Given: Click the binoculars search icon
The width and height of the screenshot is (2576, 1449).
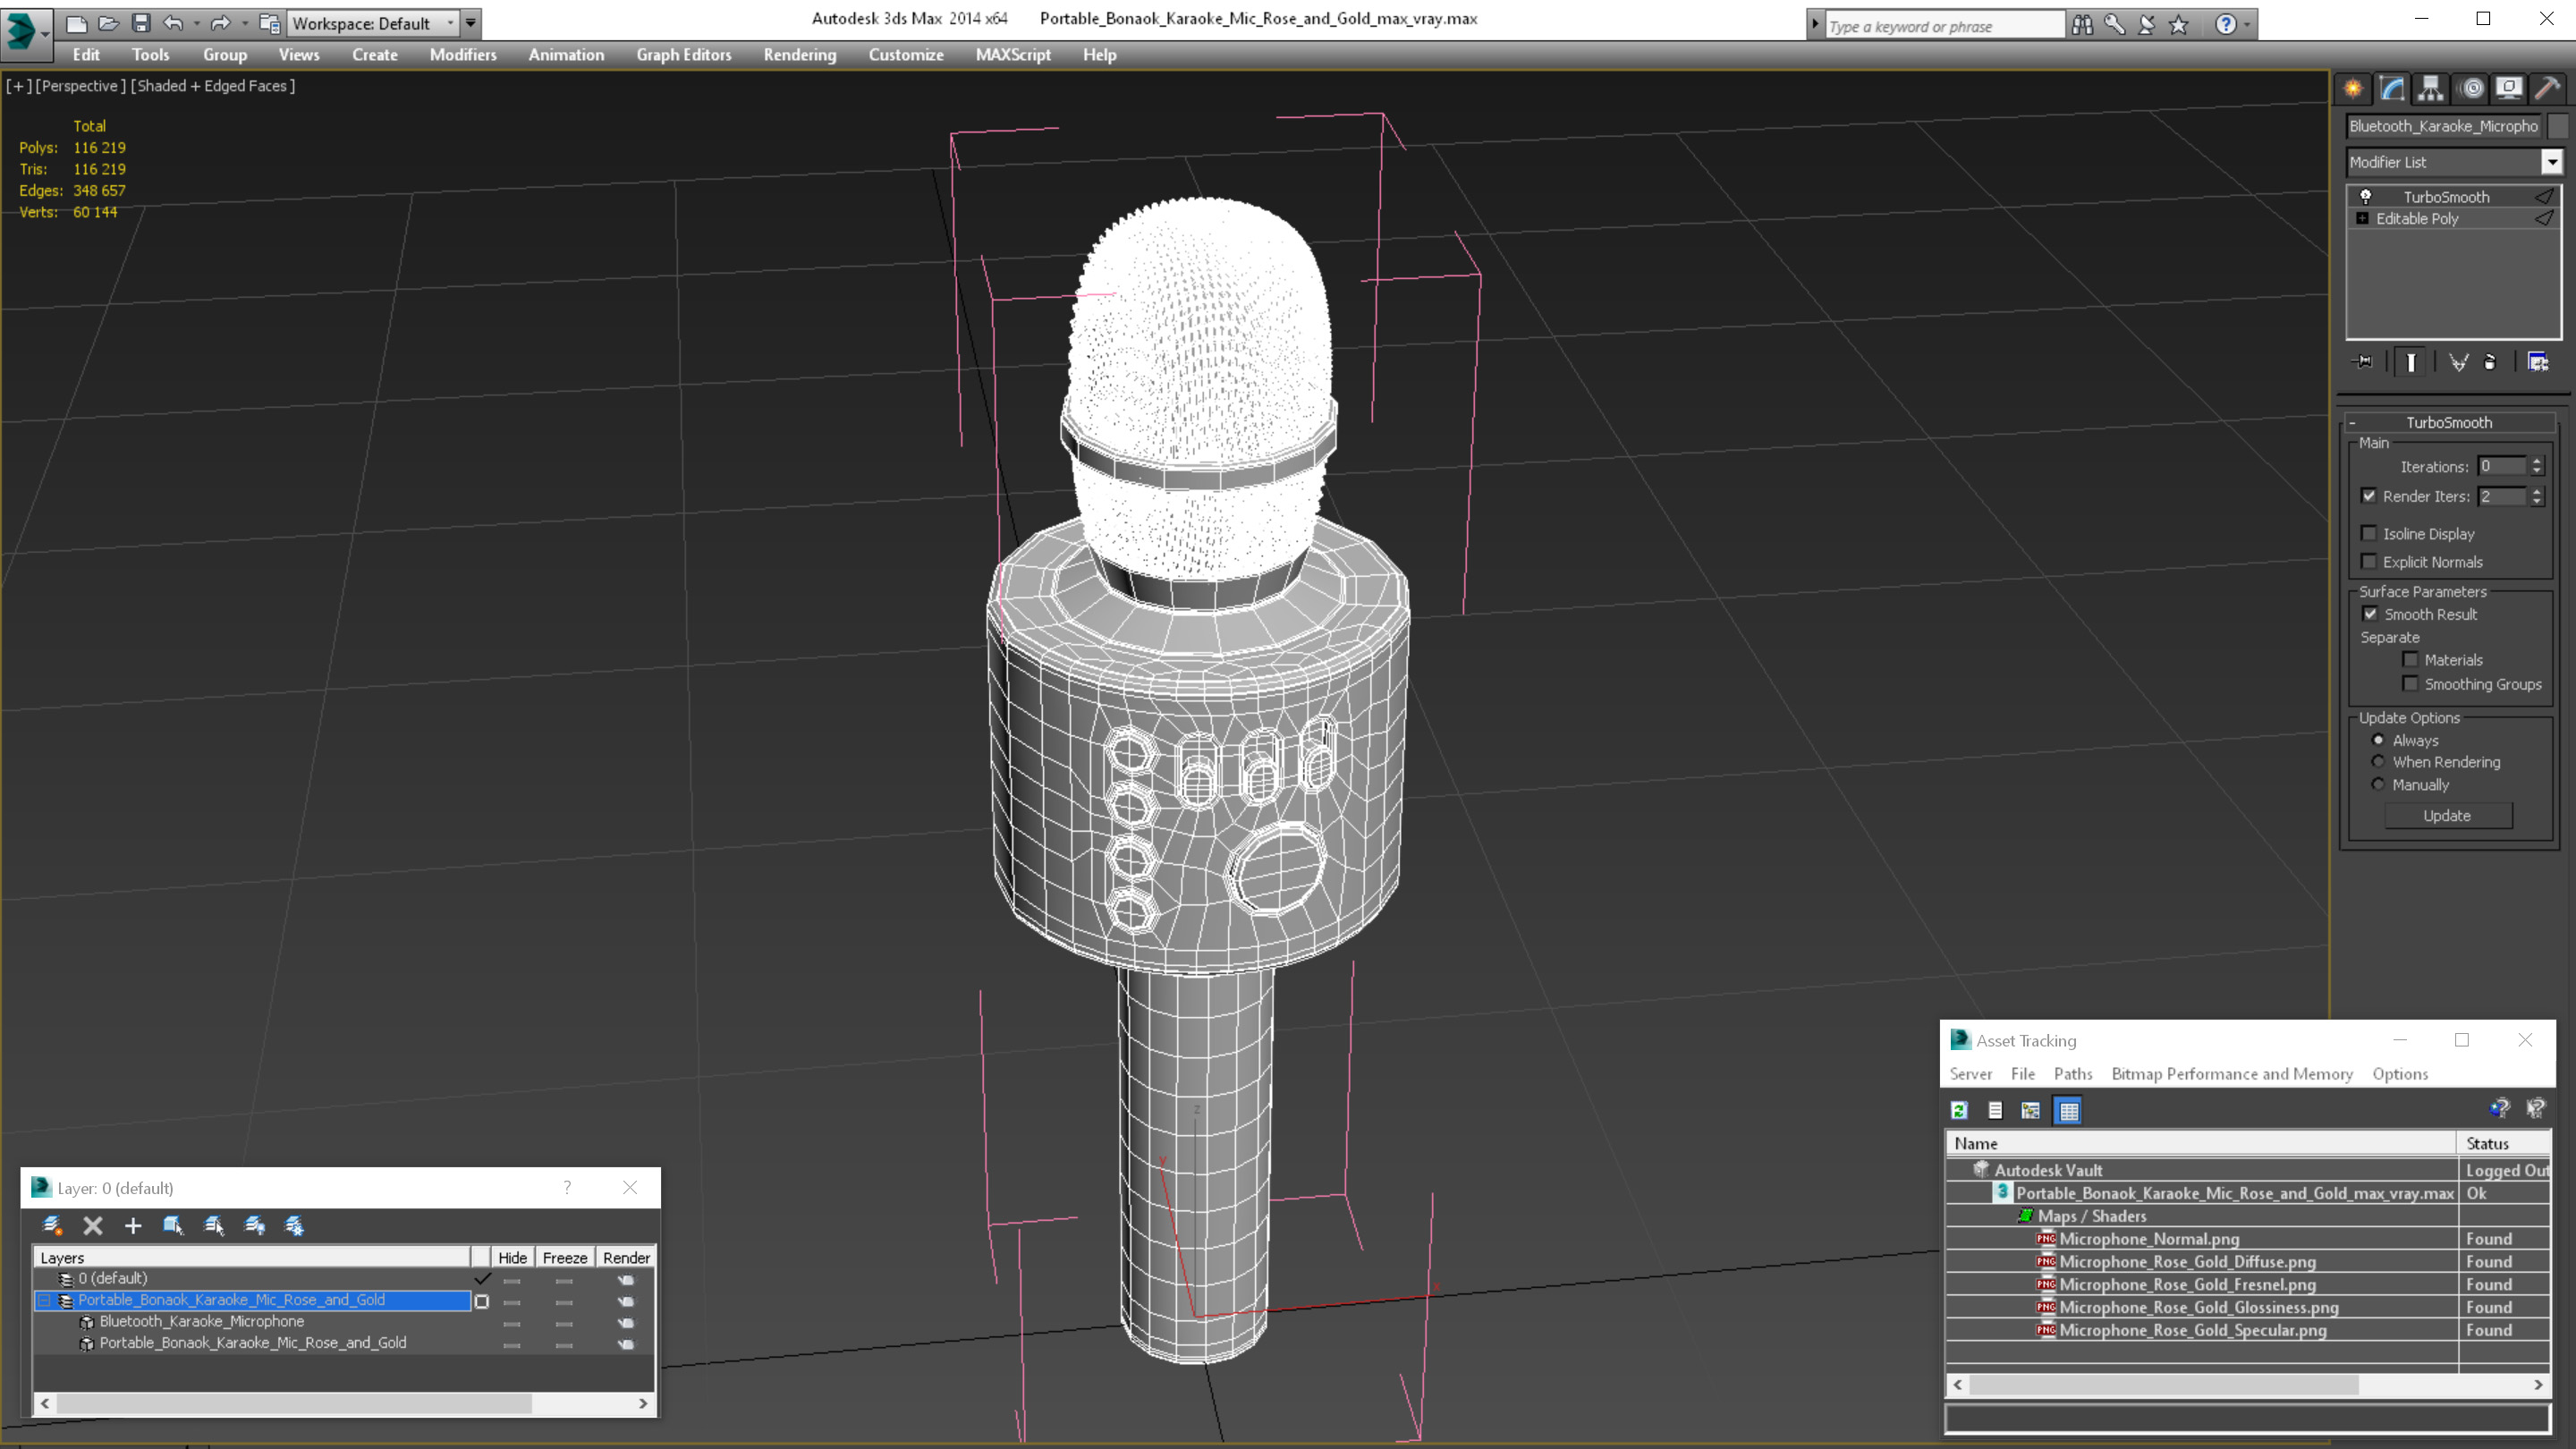Looking at the screenshot, I should point(2082,25).
